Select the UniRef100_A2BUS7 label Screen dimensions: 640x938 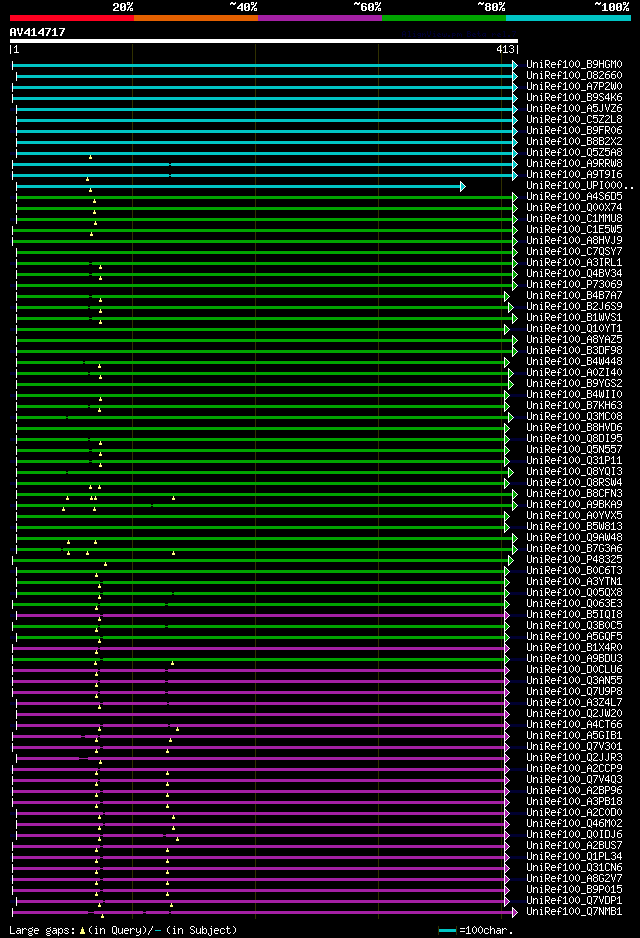pyautogui.click(x=574, y=846)
